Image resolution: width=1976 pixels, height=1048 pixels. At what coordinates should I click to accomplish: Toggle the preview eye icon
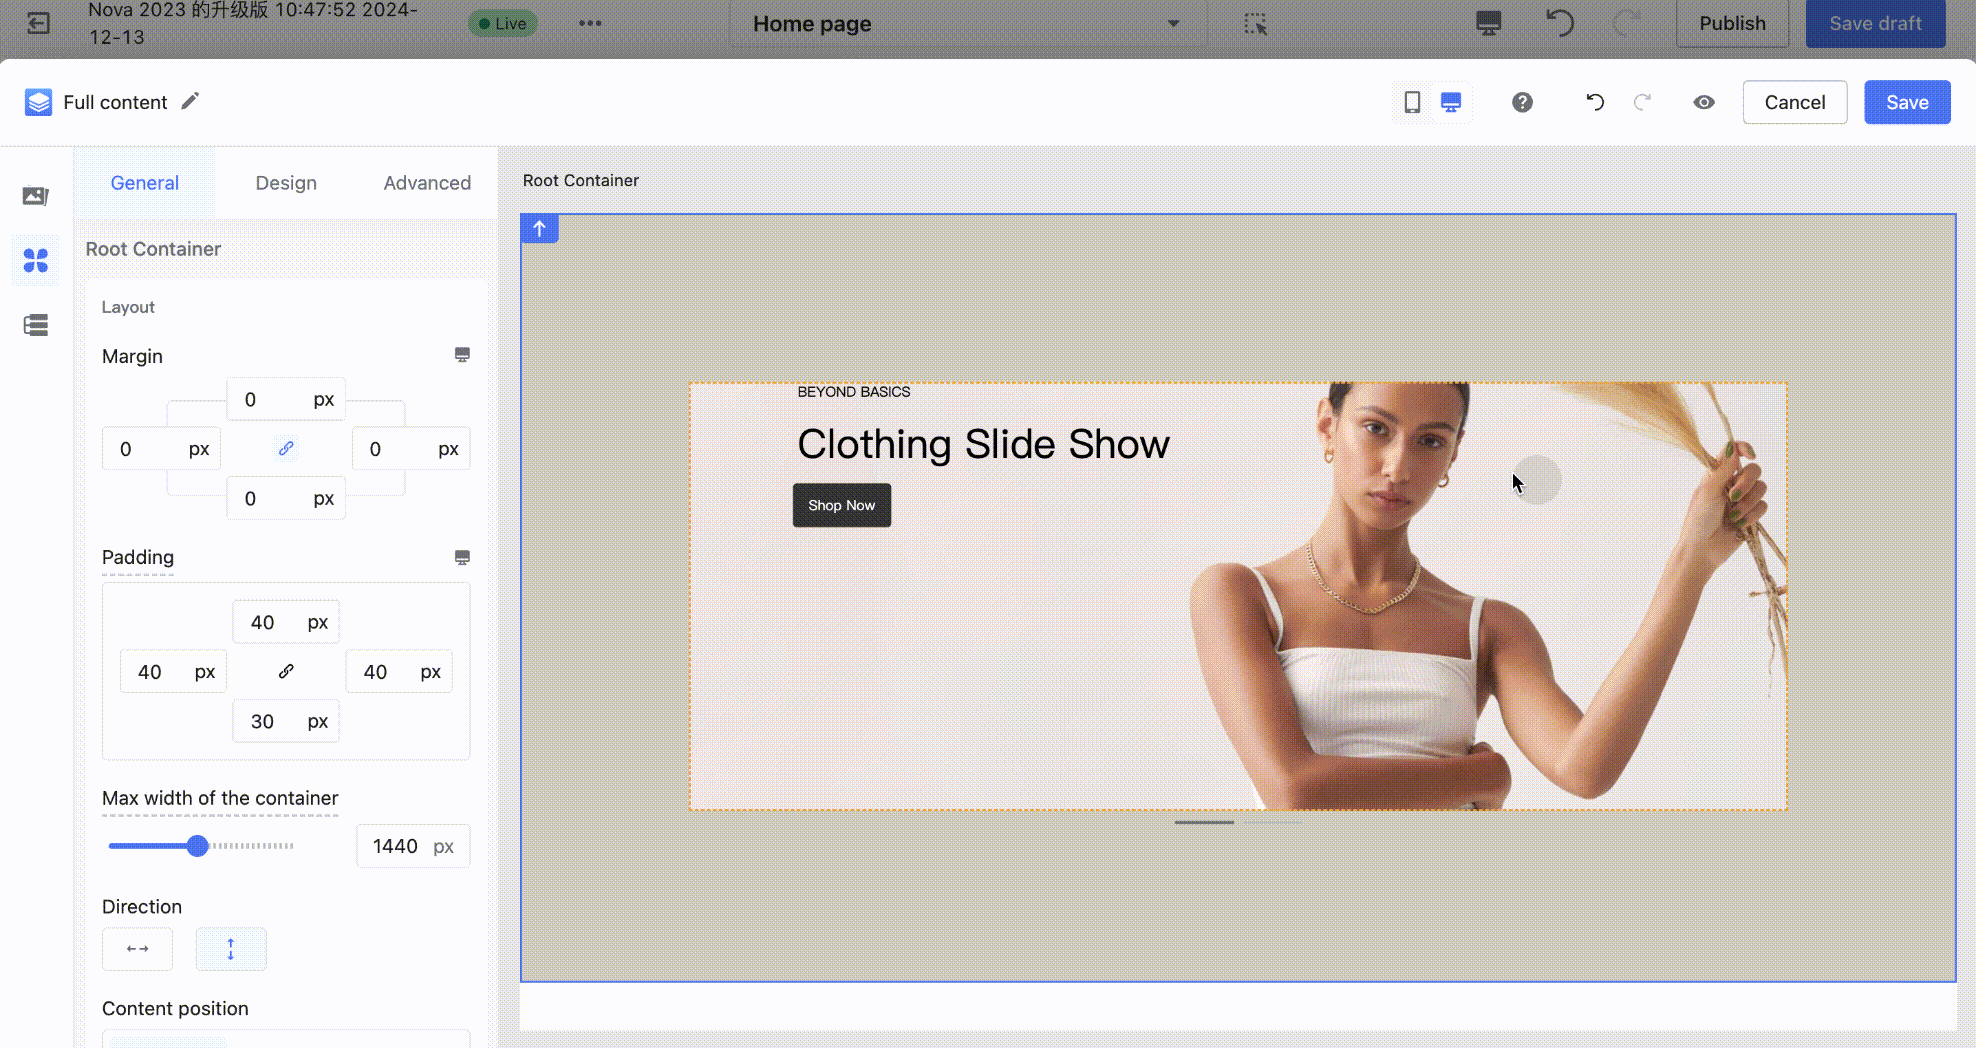[1704, 102]
